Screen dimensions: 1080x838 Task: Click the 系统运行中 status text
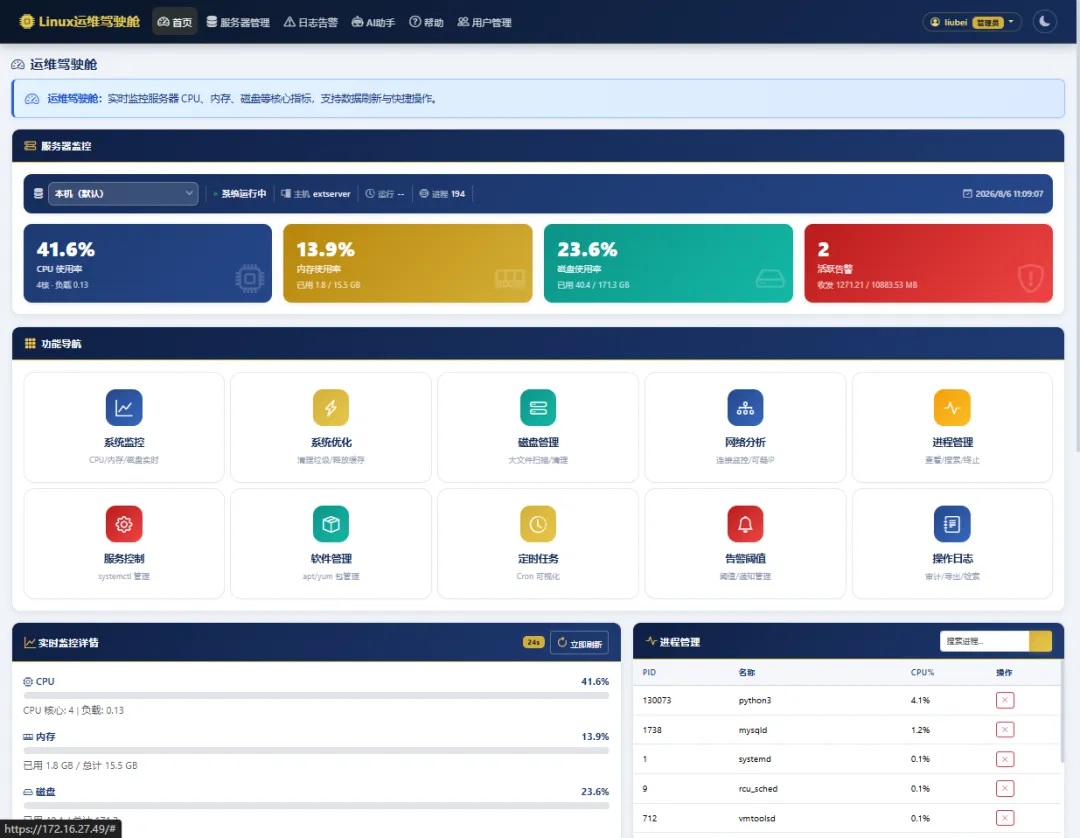point(244,193)
